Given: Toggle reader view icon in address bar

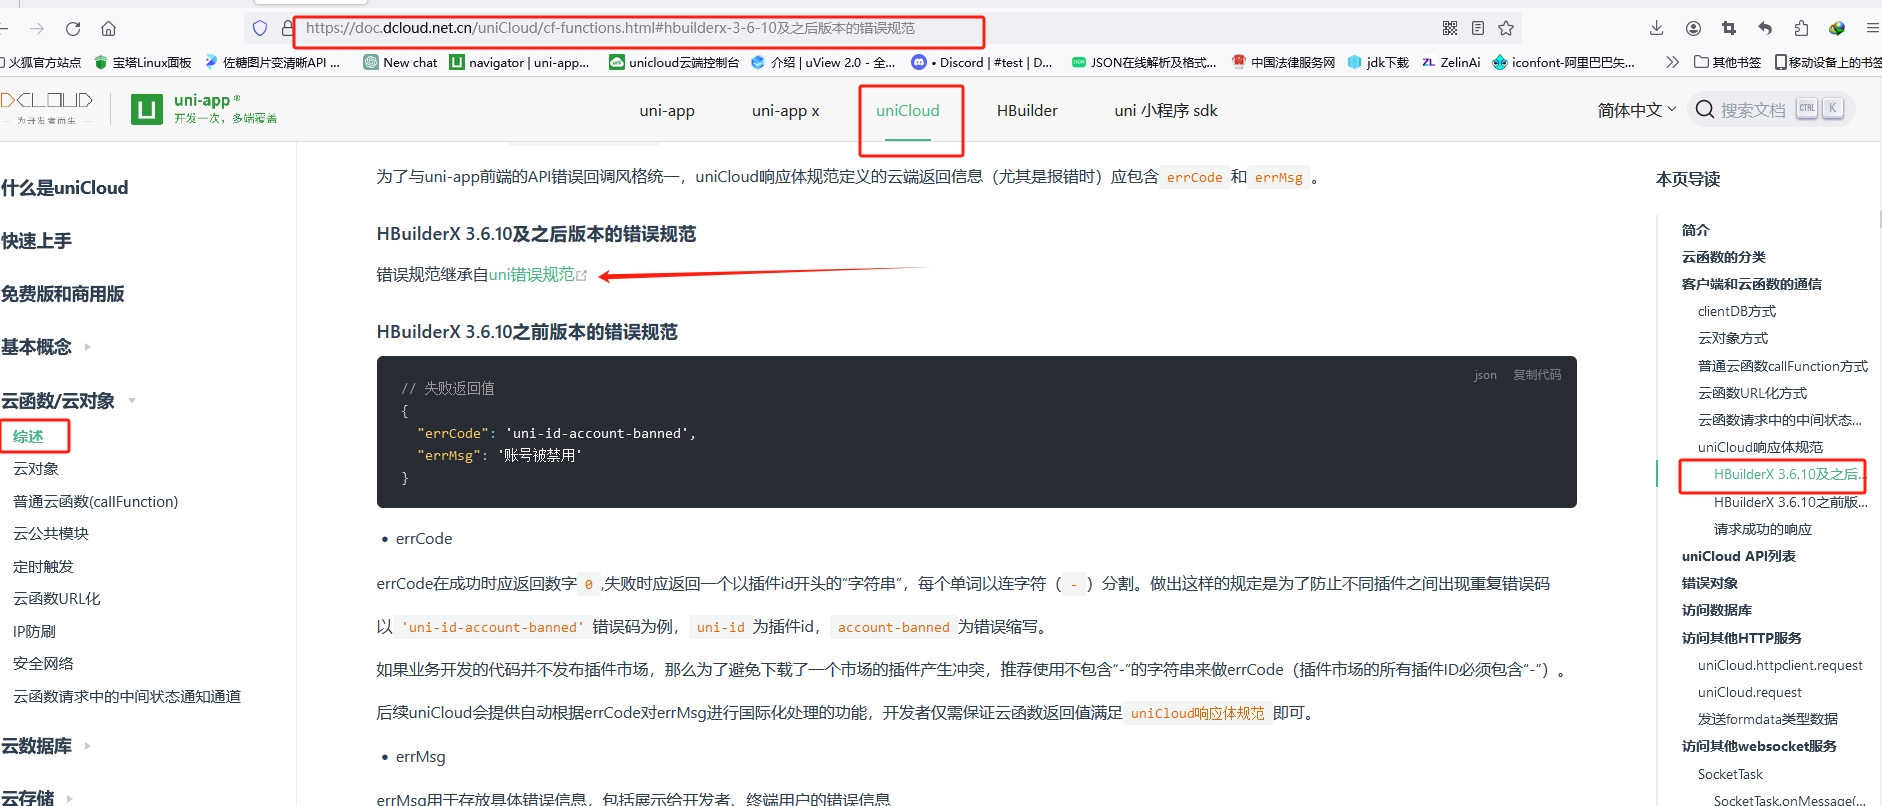Looking at the screenshot, I should click(1478, 28).
